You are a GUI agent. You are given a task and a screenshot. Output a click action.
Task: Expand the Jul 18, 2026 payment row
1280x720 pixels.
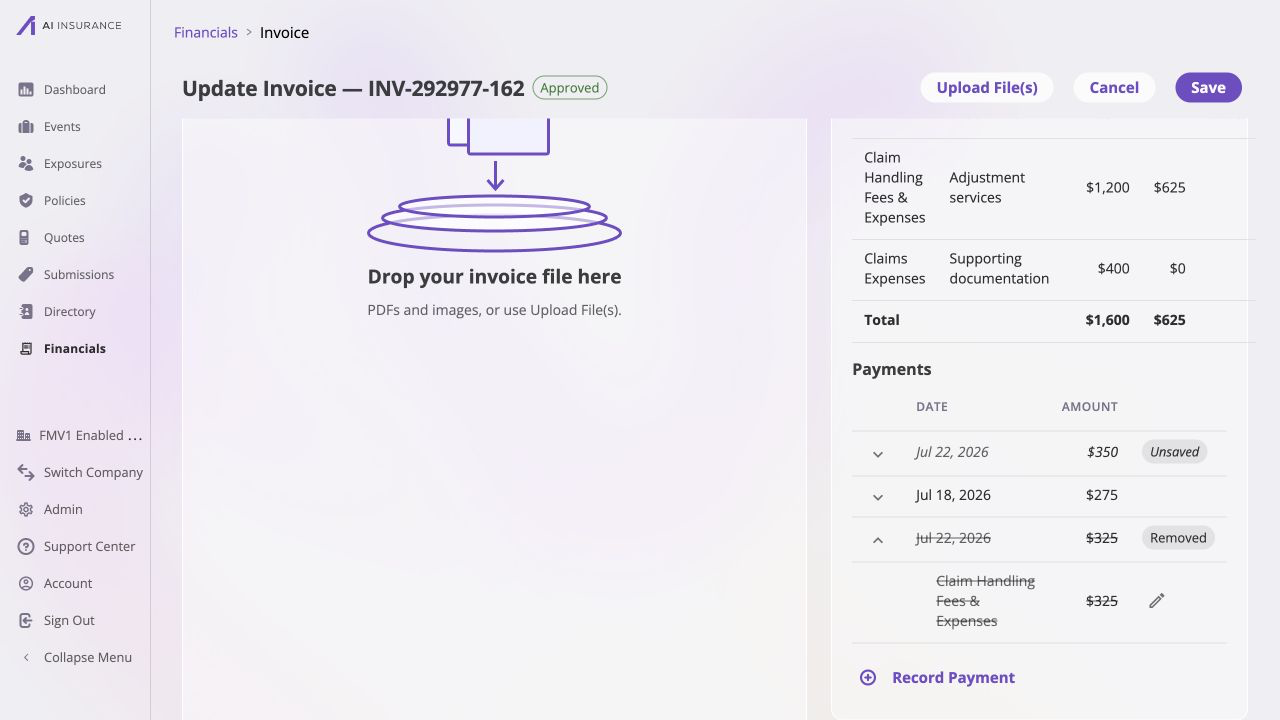(x=878, y=497)
